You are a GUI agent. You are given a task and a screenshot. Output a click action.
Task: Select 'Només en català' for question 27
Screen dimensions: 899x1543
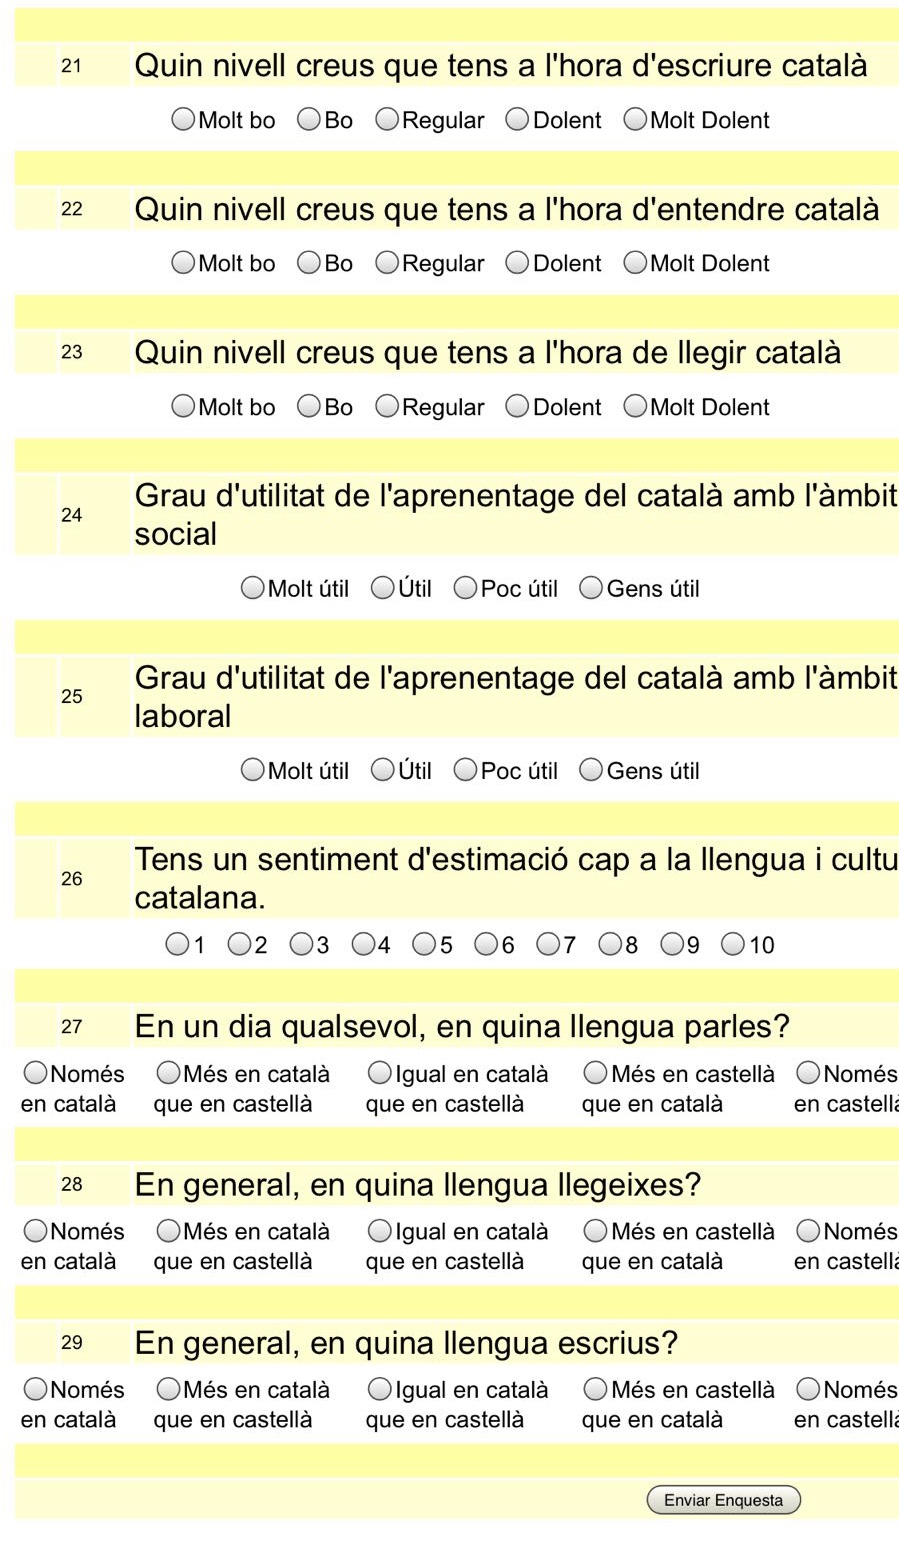(36, 1073)
